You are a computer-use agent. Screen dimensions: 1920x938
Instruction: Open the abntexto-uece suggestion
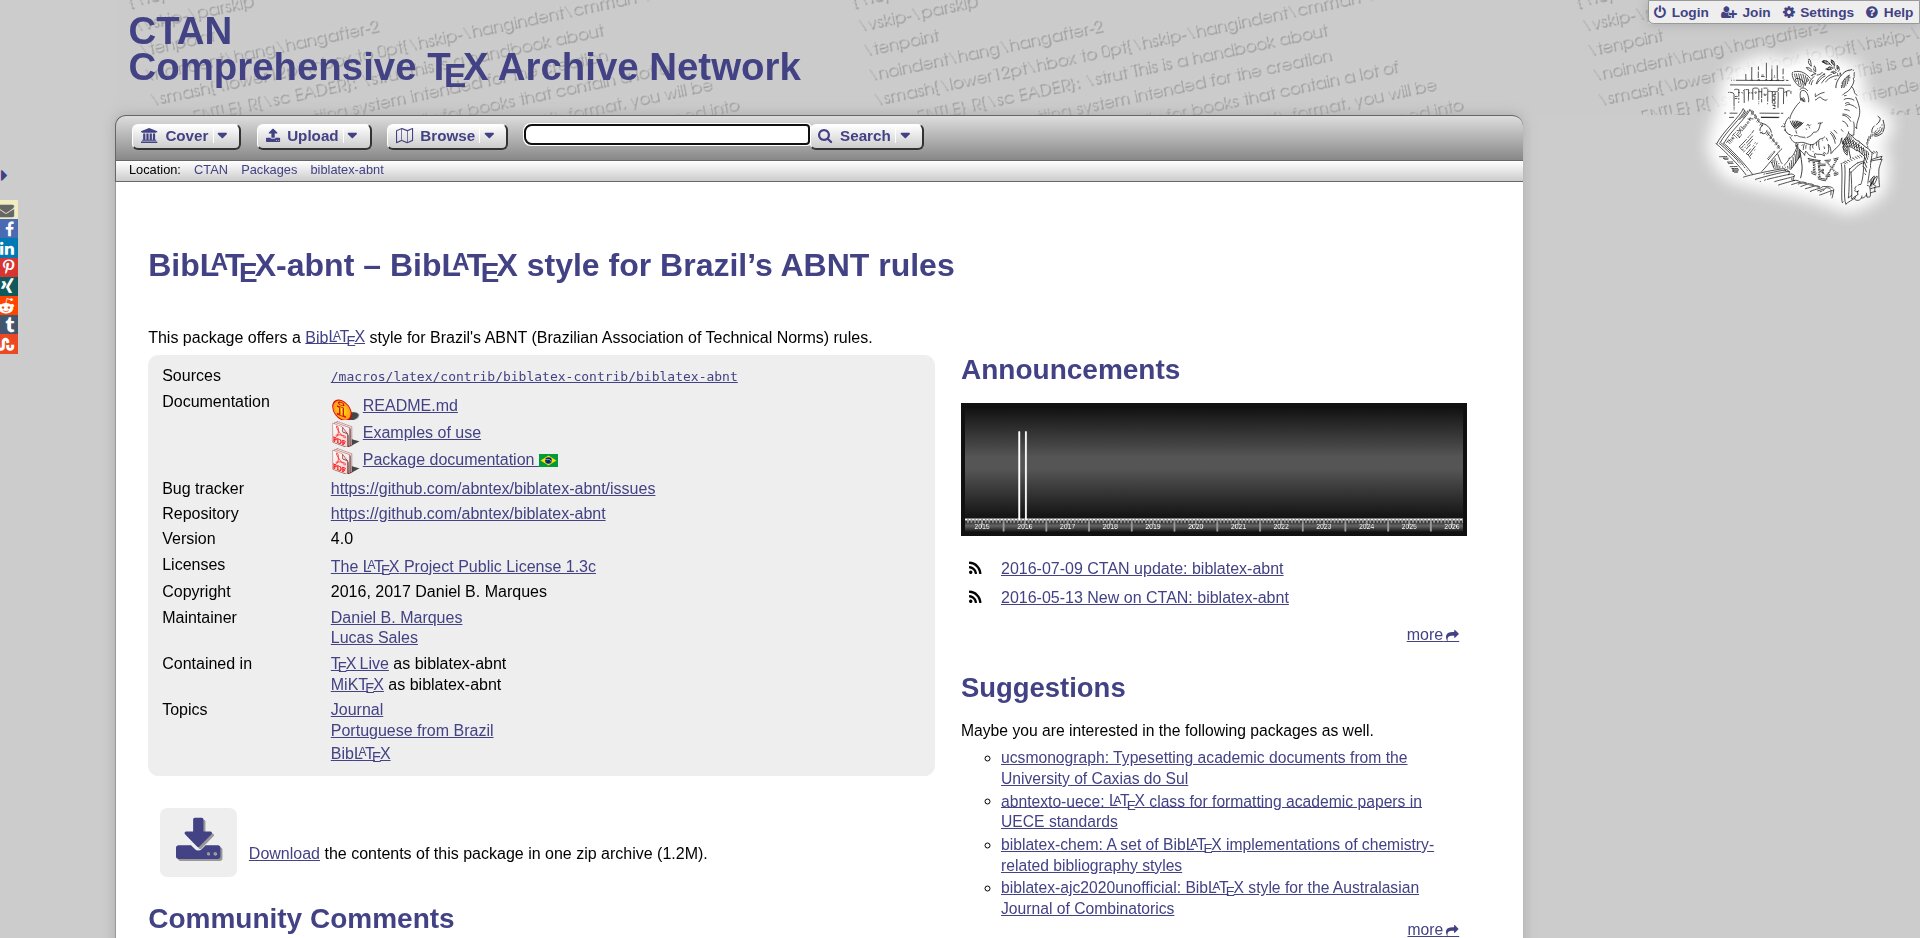(1211, 811)
